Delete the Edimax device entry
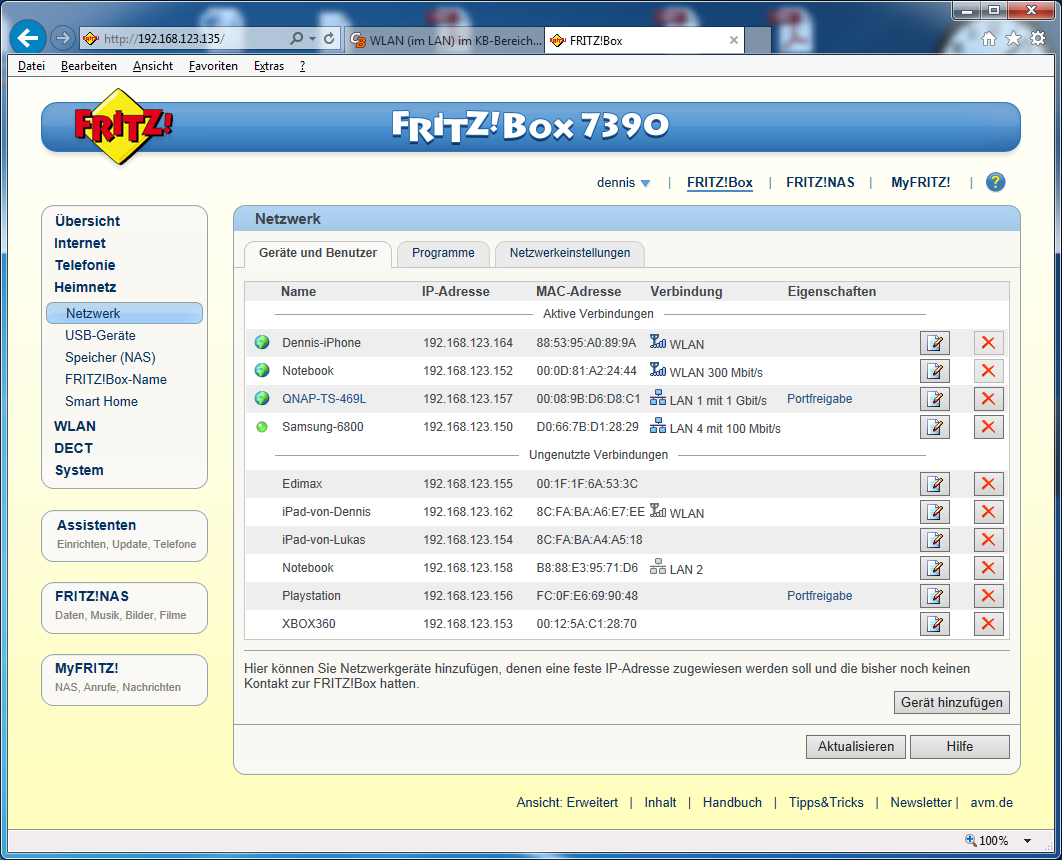The image size is (1062, 860). pos(988,483)
